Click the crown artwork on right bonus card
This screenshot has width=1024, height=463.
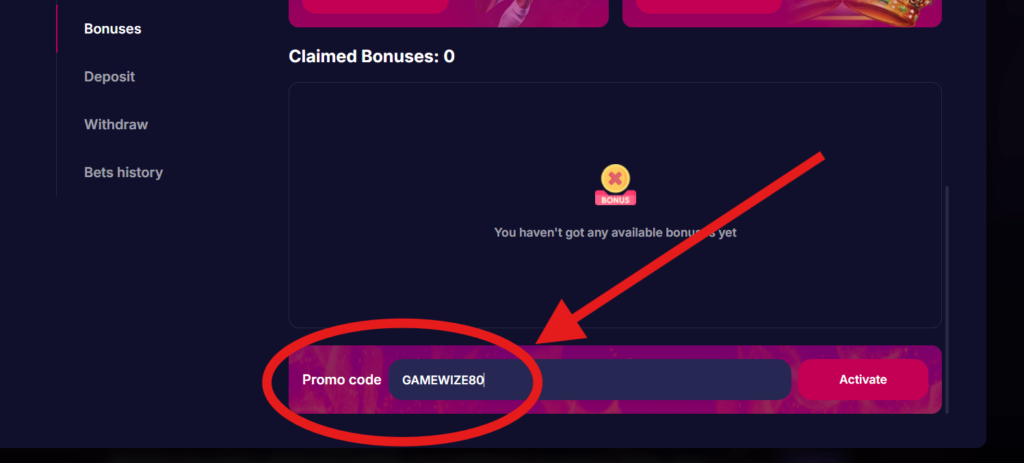click(905, 14)
